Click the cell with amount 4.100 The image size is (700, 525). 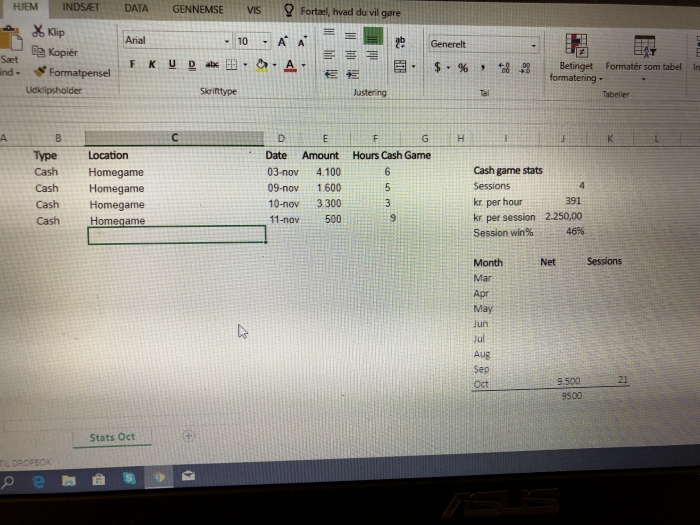click(x=329, y=172)
